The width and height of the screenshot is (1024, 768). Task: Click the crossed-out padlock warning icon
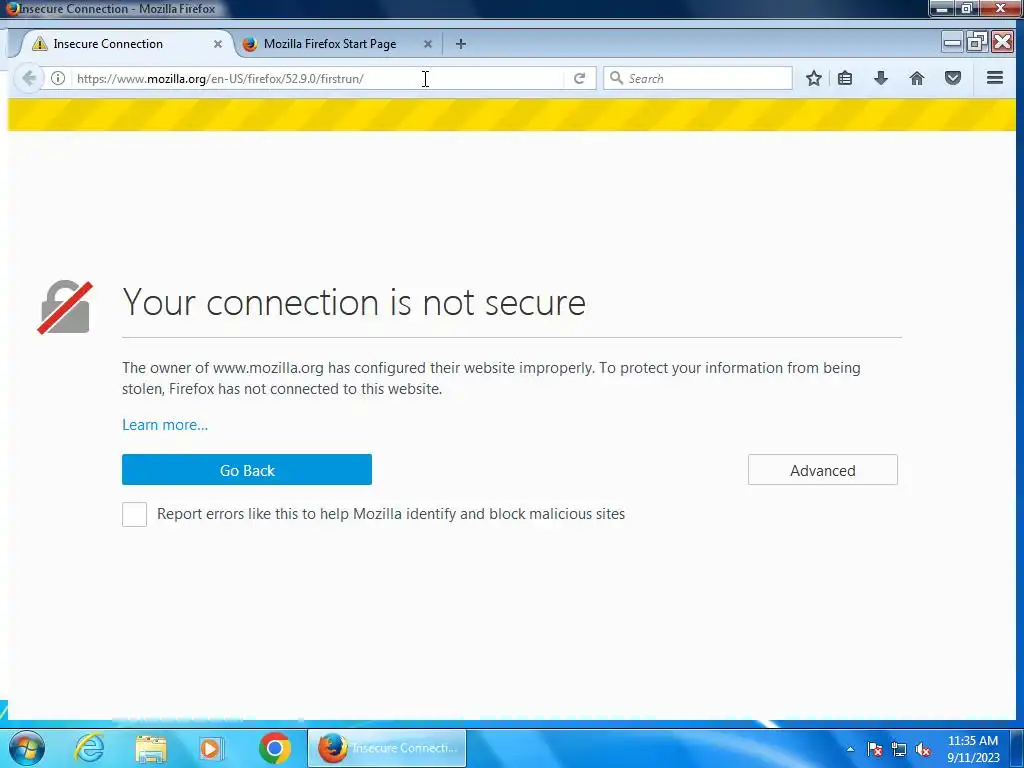65,307
